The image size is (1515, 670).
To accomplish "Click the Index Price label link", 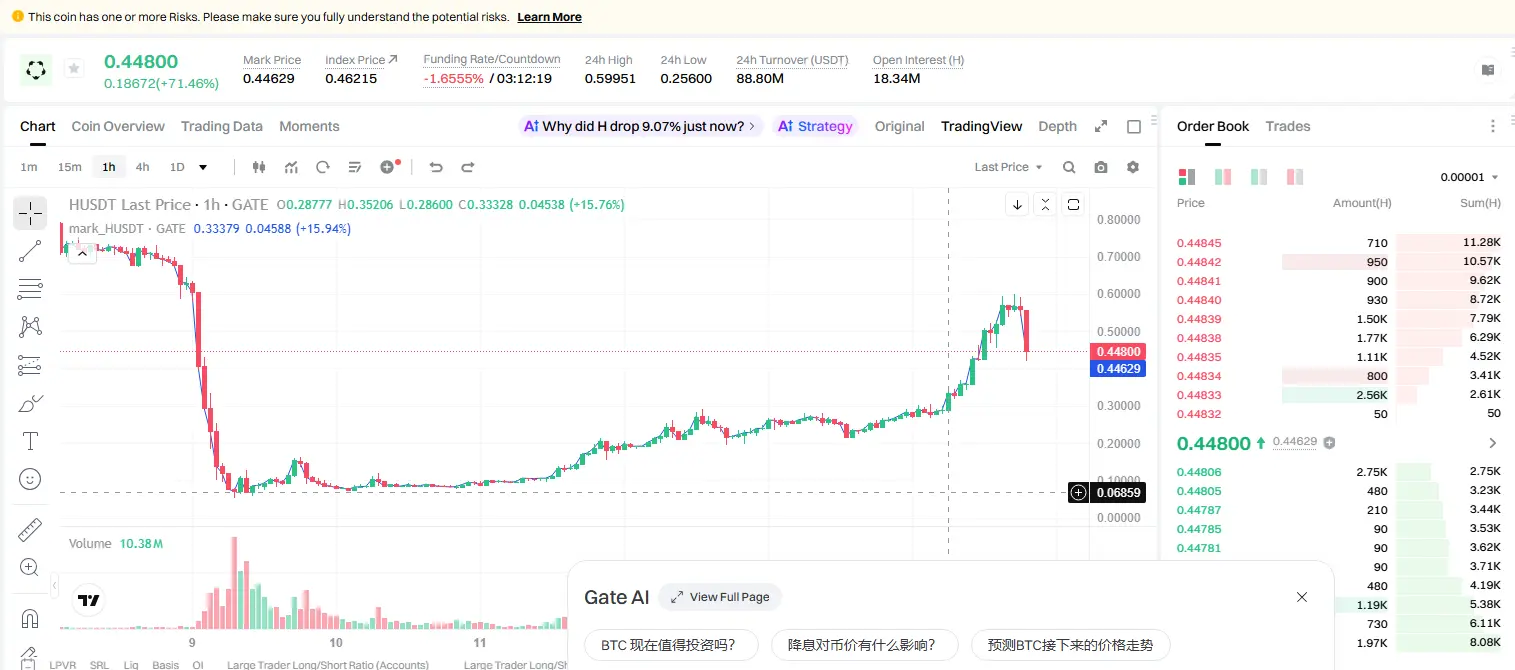I will click(x=361, y=60).
